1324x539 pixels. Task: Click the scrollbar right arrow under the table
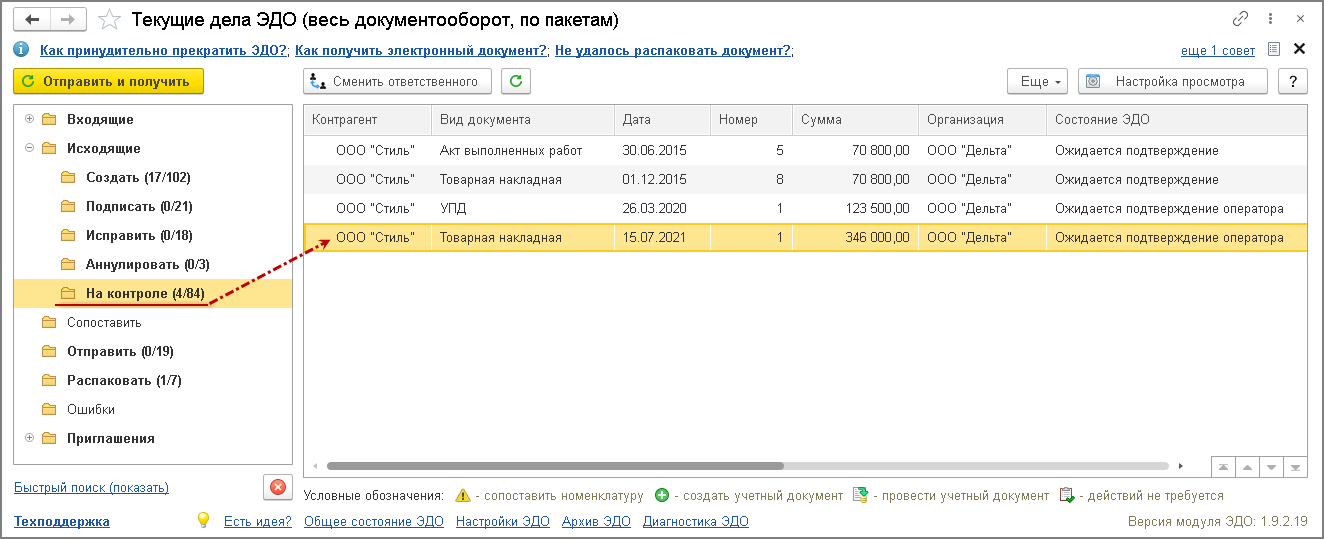point(1181,466)
